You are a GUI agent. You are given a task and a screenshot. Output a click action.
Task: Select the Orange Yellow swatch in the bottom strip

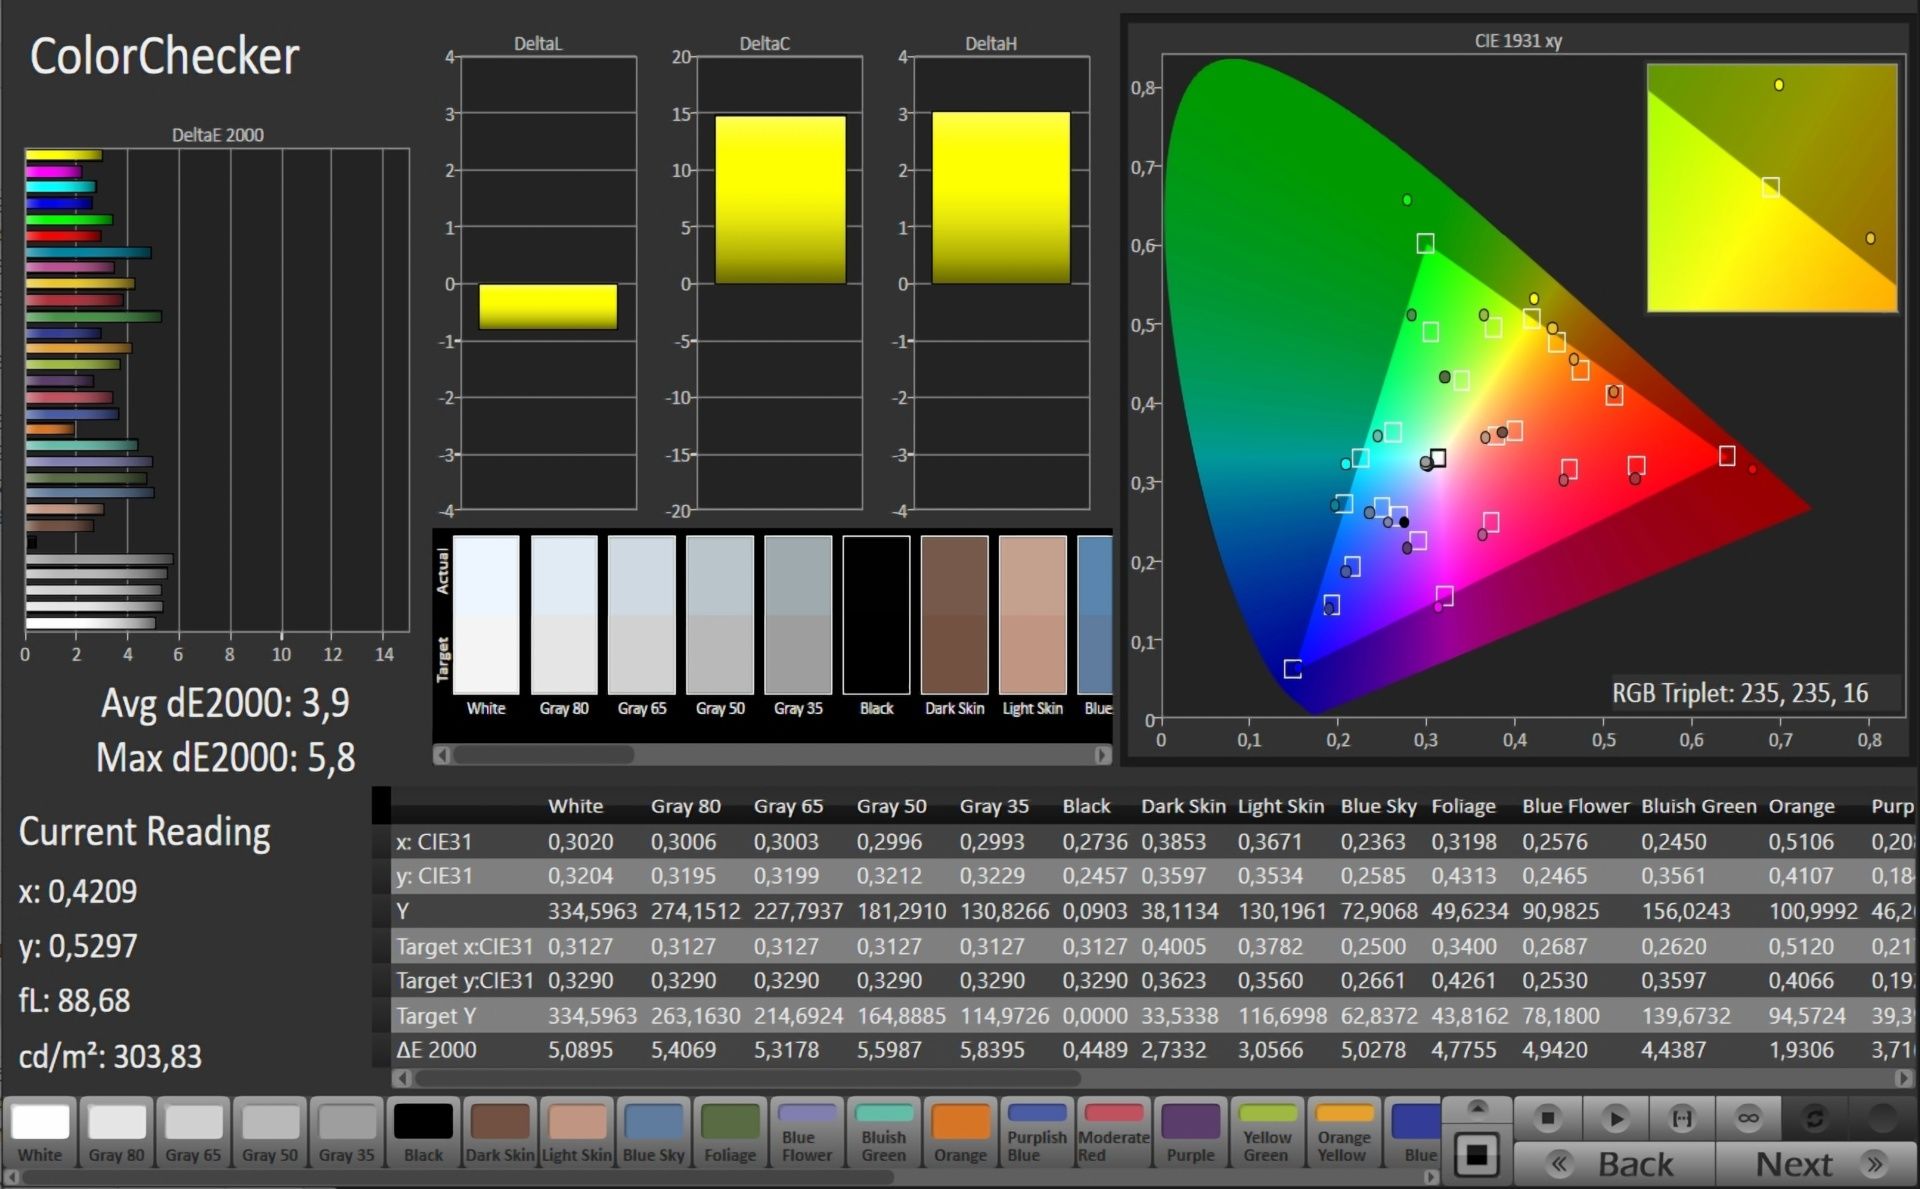pyautogui.click(x=1343, y=1132)
